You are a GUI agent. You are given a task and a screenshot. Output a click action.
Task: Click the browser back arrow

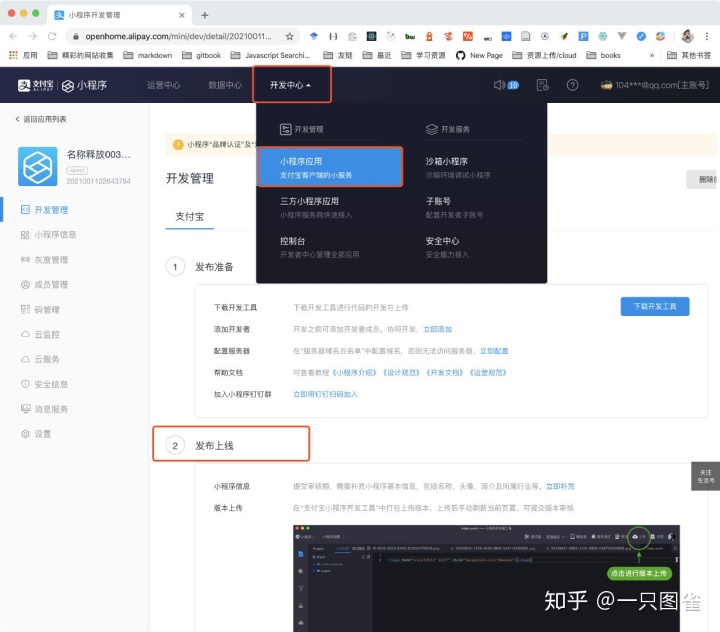tap(13, 36)
